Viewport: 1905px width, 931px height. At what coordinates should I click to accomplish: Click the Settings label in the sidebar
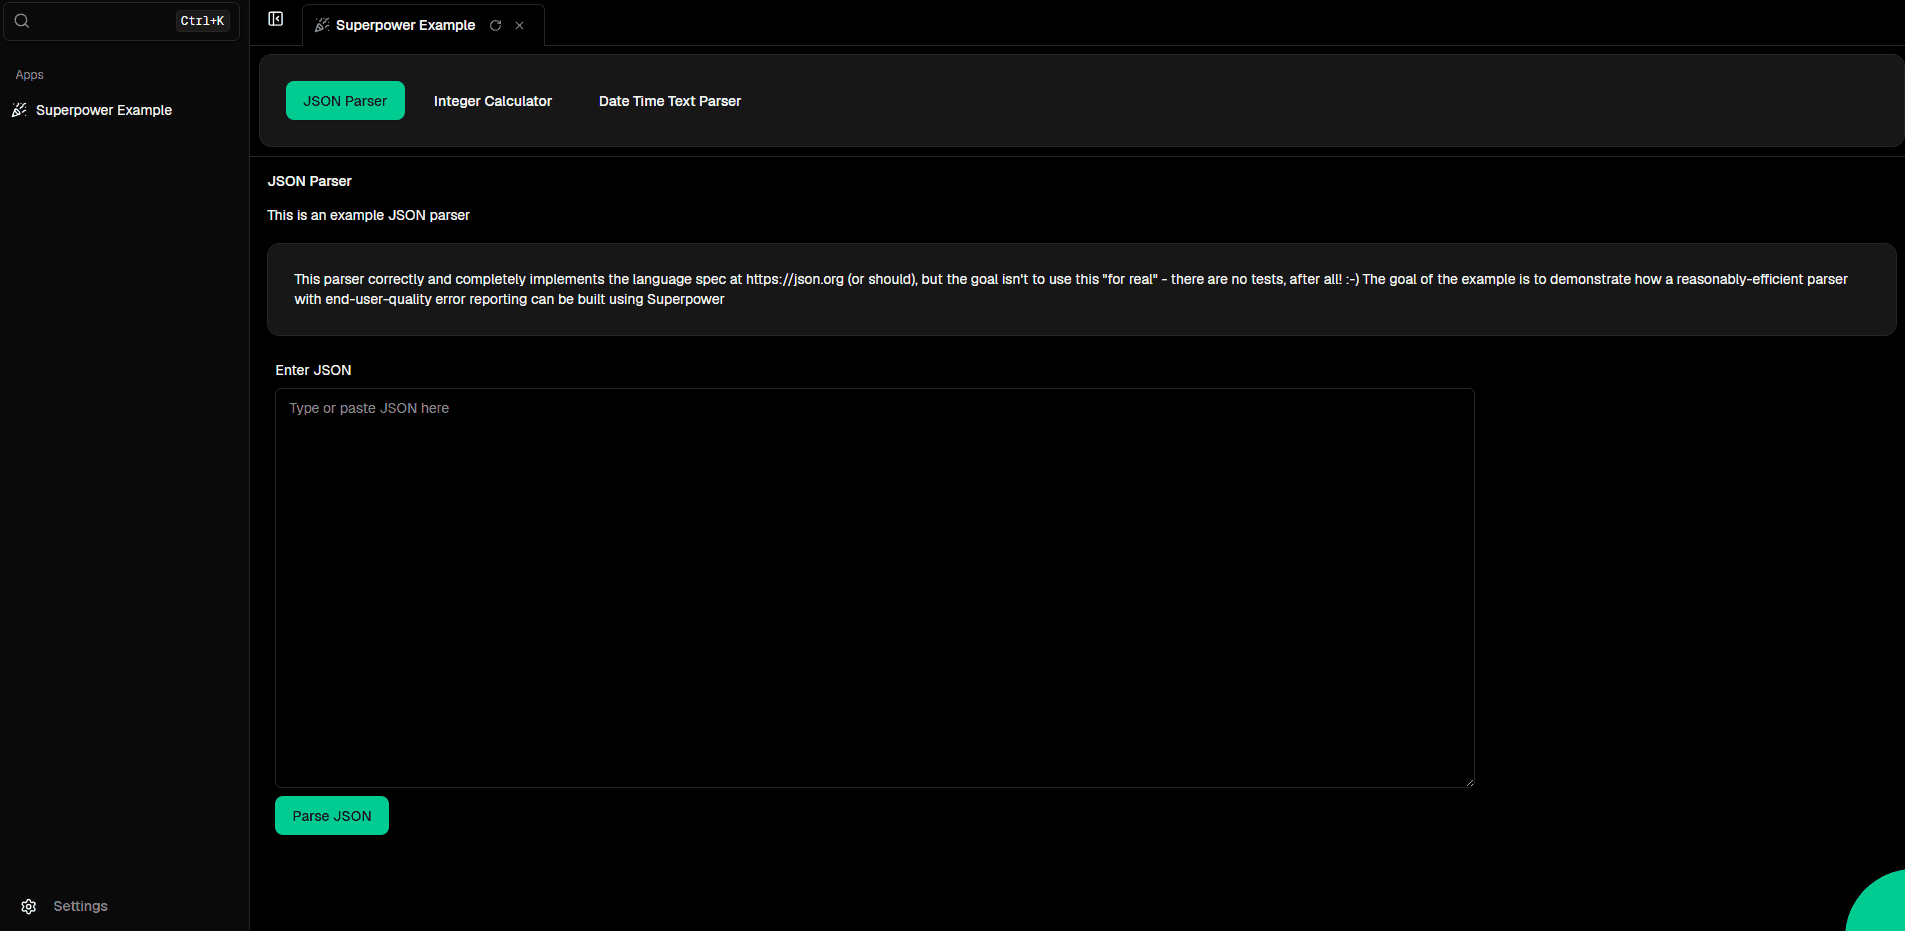(x=80, y=906)
